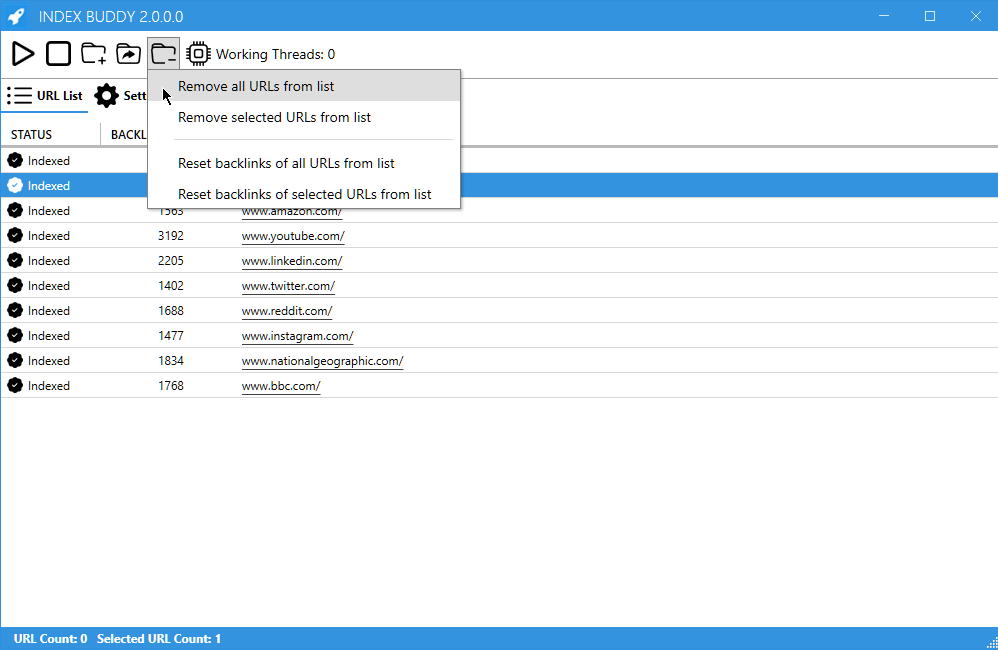
Task: Click the import URLs folder-arrow icon
Action: click(128, 53)
